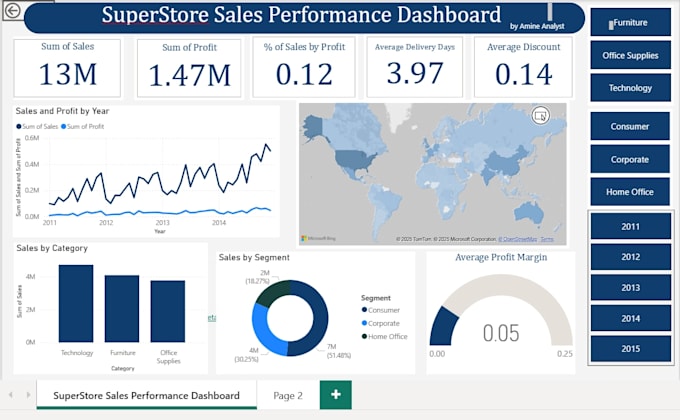
Task: Click the % of Sales by Profit card
Action: (x=304, y=67)
